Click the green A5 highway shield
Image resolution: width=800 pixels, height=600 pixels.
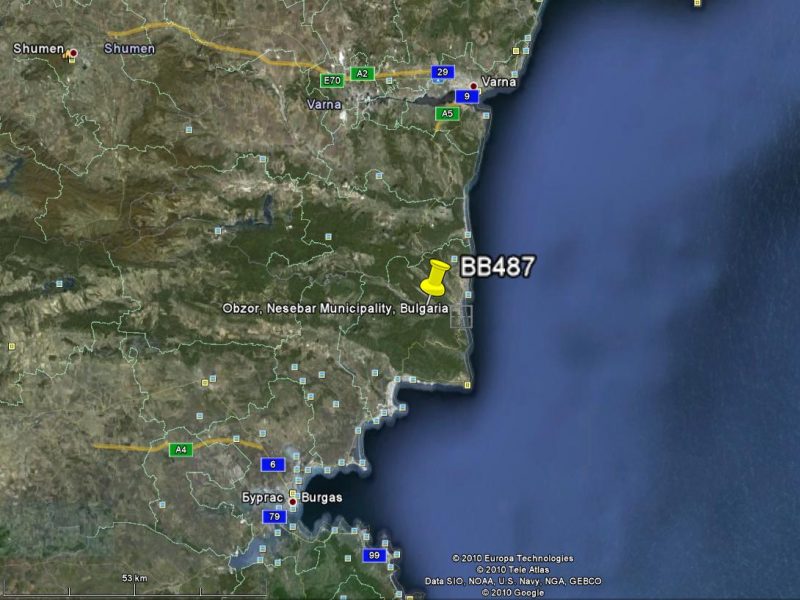coord(446,114)
